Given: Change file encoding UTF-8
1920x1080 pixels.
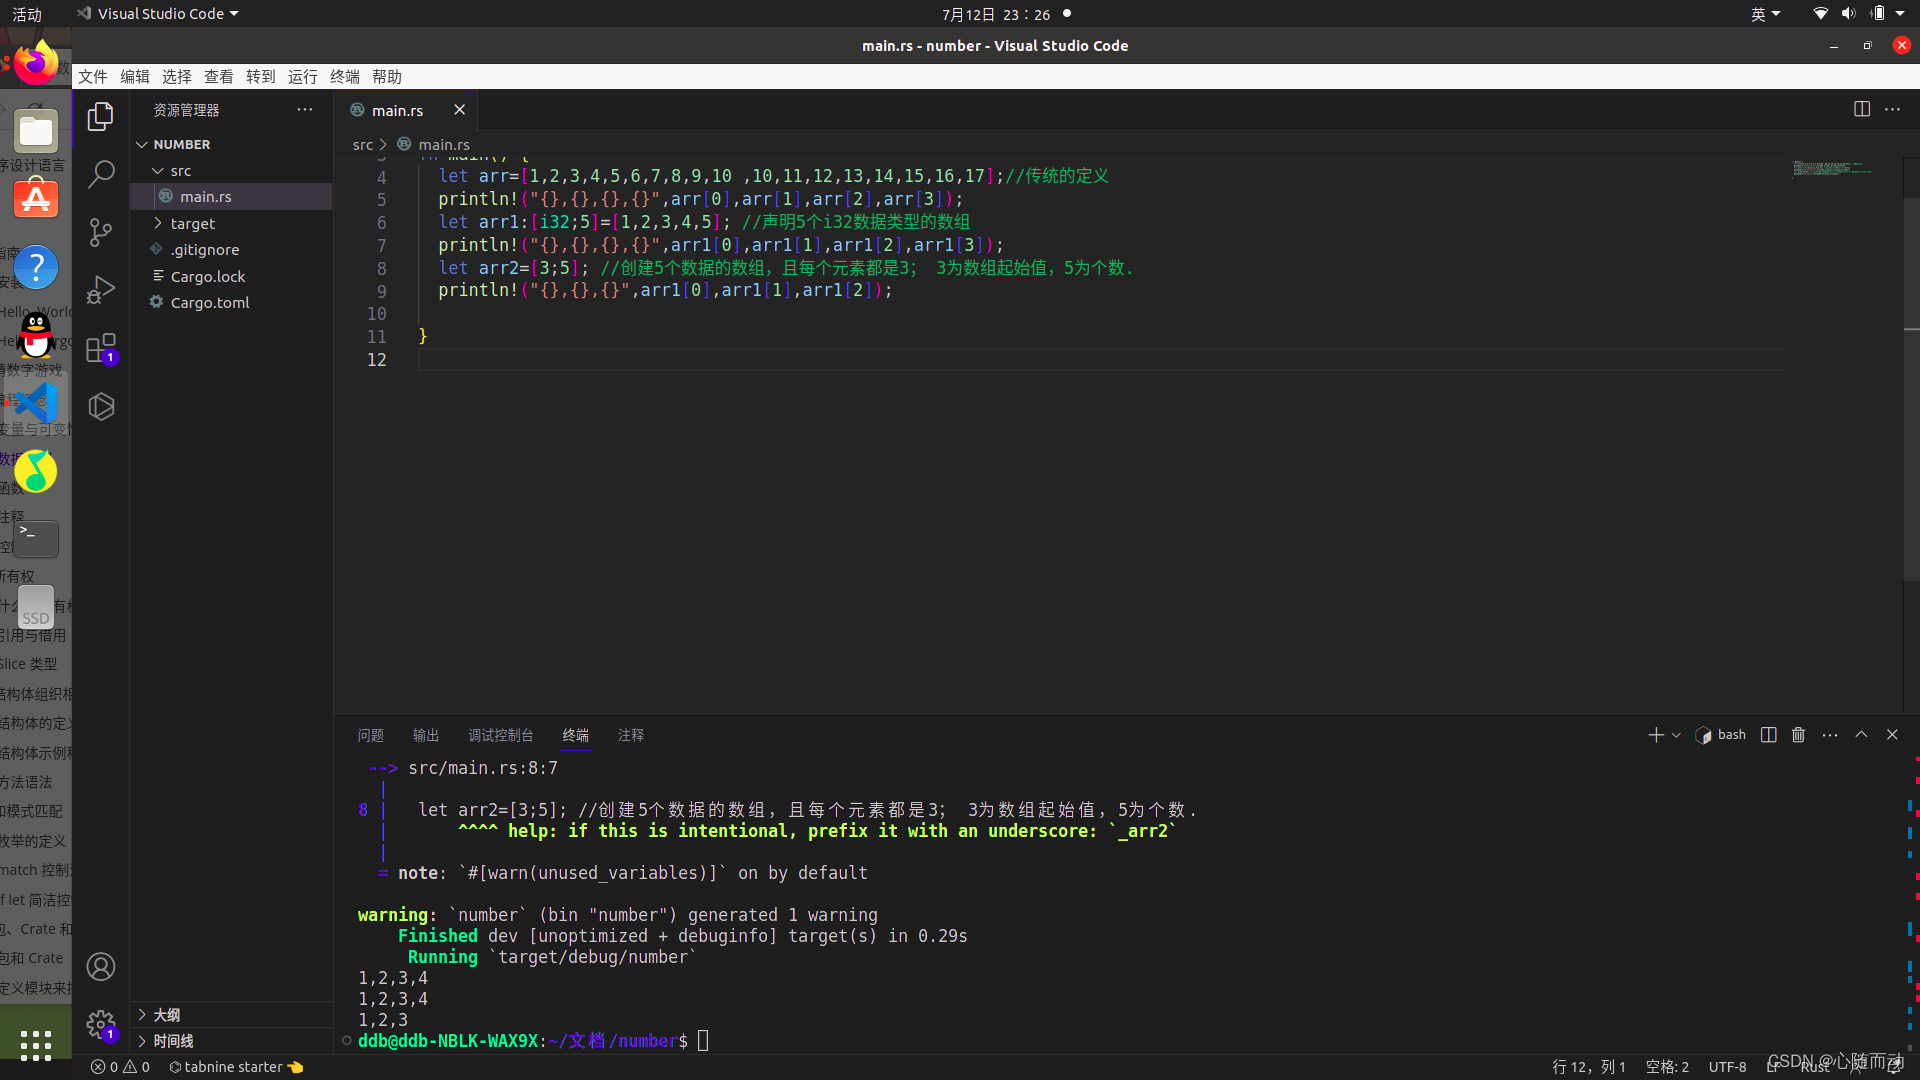Looking at the screenshot, I should click(x=1727, y=1067).
